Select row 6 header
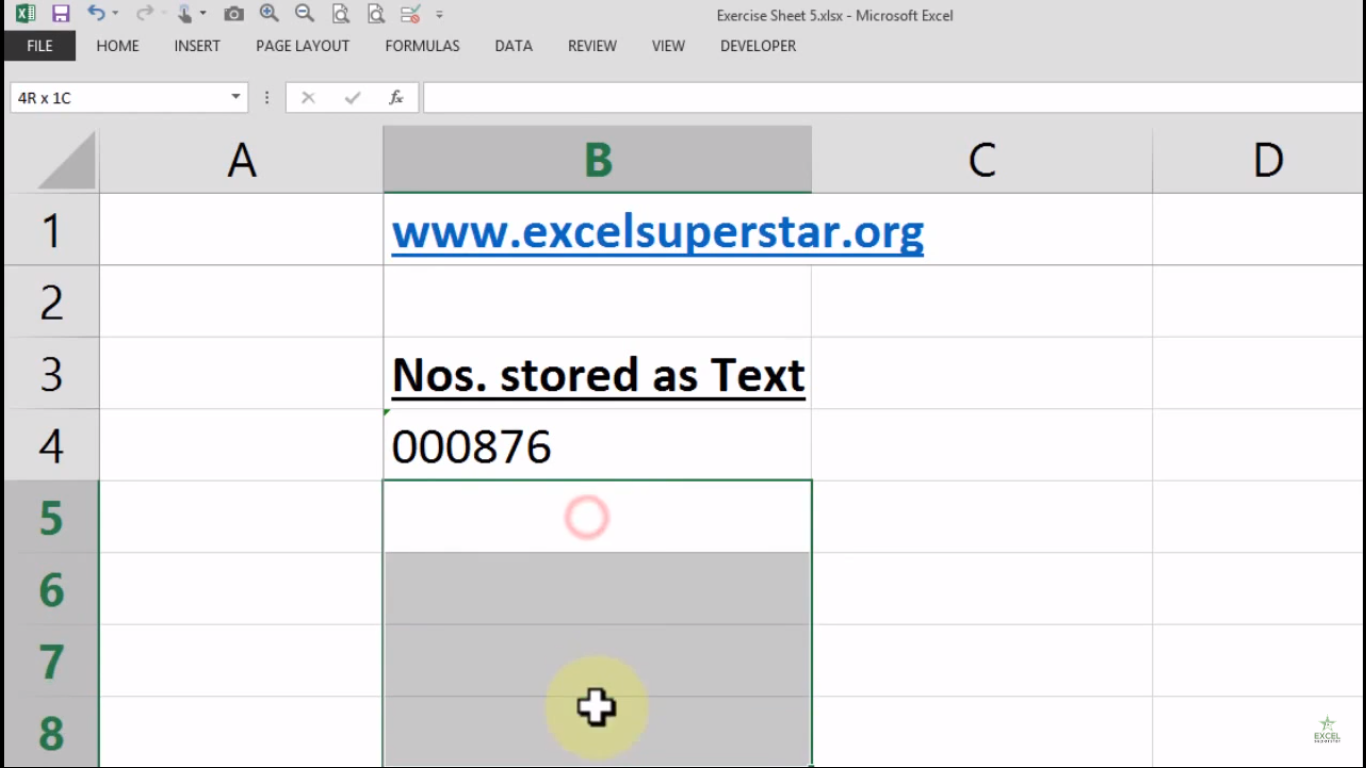1366x768 pixels. click(51, 589)
